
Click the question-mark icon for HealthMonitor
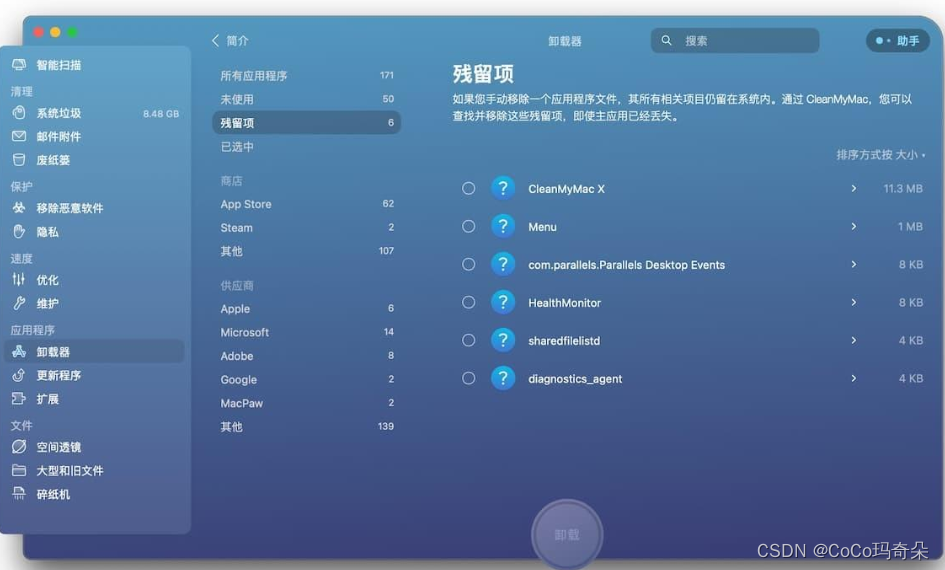pyautogui.click(x=503, y=302)
